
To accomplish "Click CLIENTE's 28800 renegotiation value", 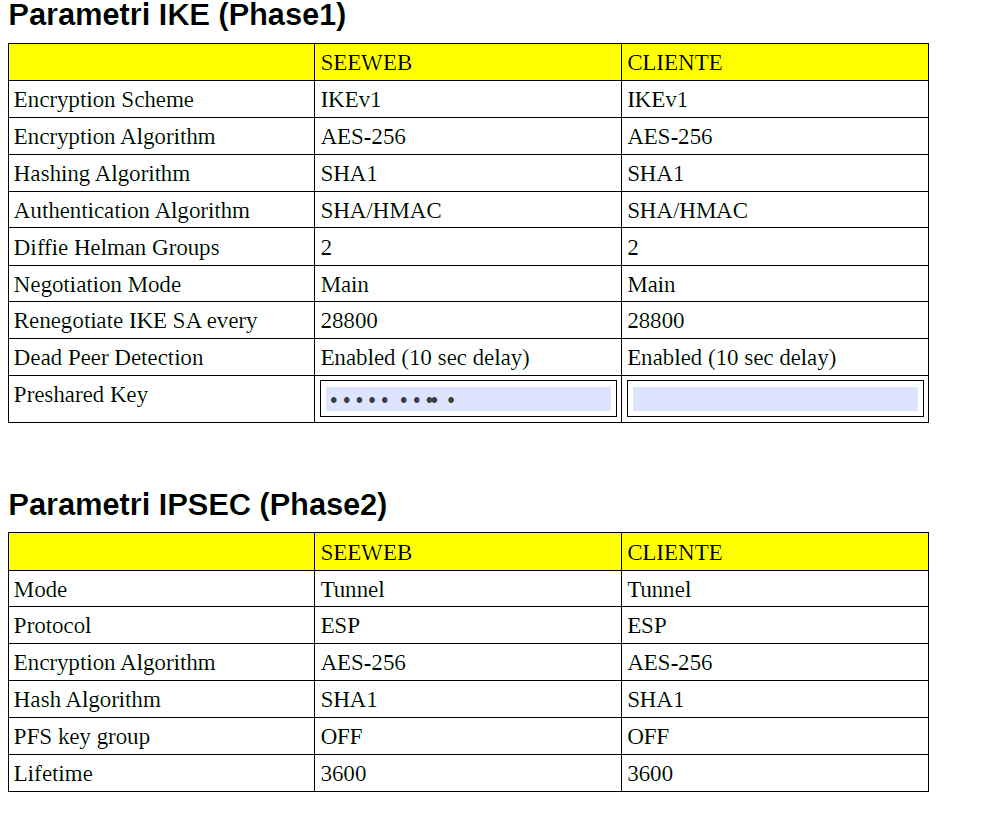I will [656, 321].
